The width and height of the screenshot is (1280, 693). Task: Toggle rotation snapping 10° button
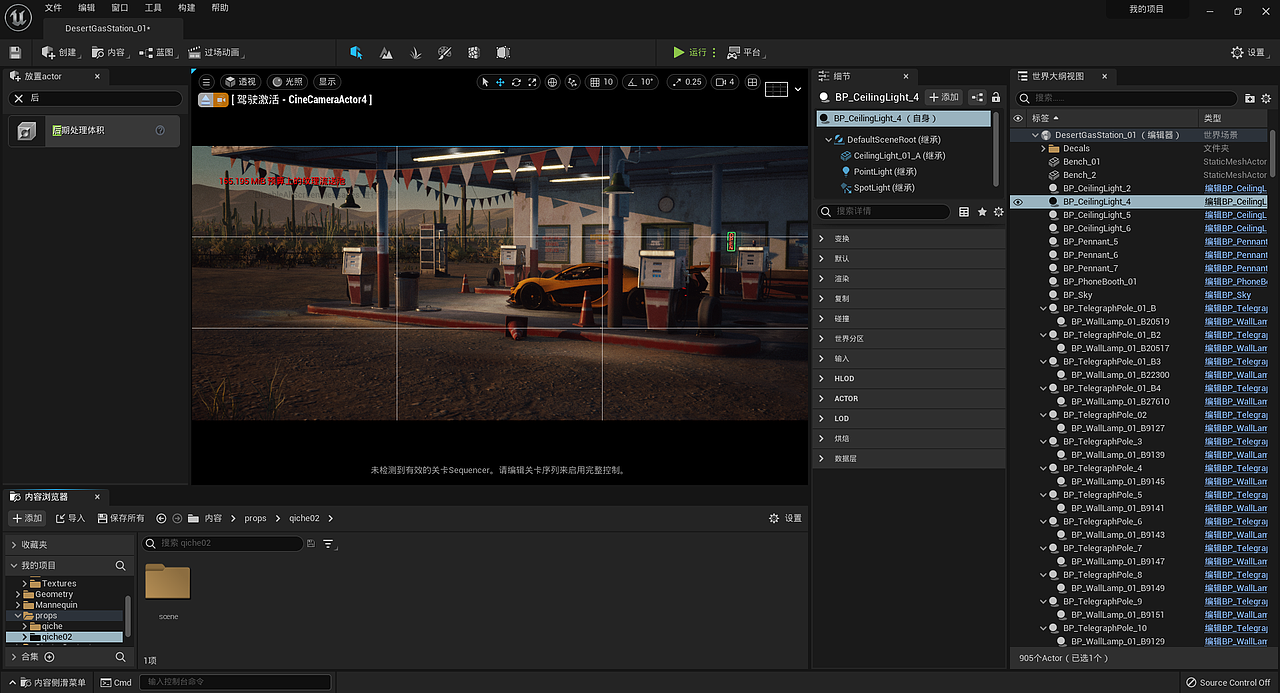(640, 82)
